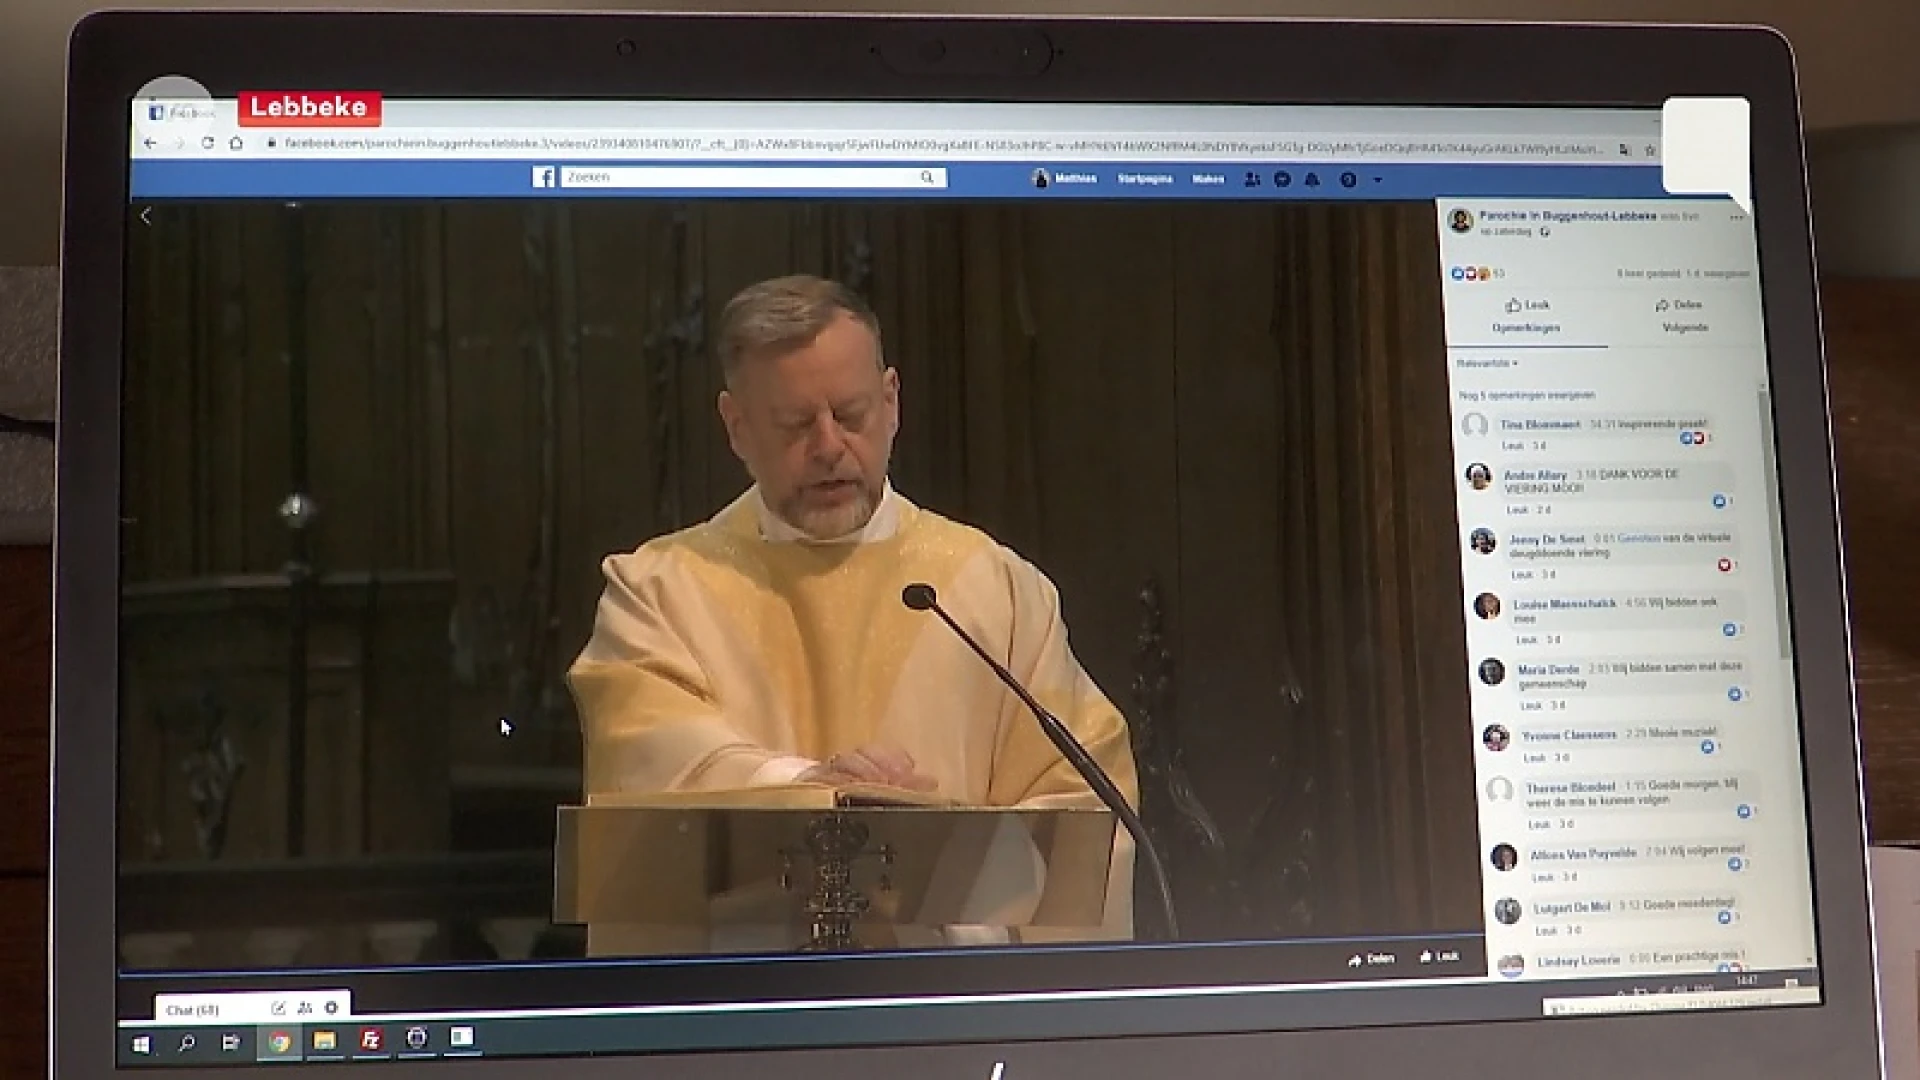Close video with the back chevron
This screenshot has width=1920, height=1080.
[146, 215]
